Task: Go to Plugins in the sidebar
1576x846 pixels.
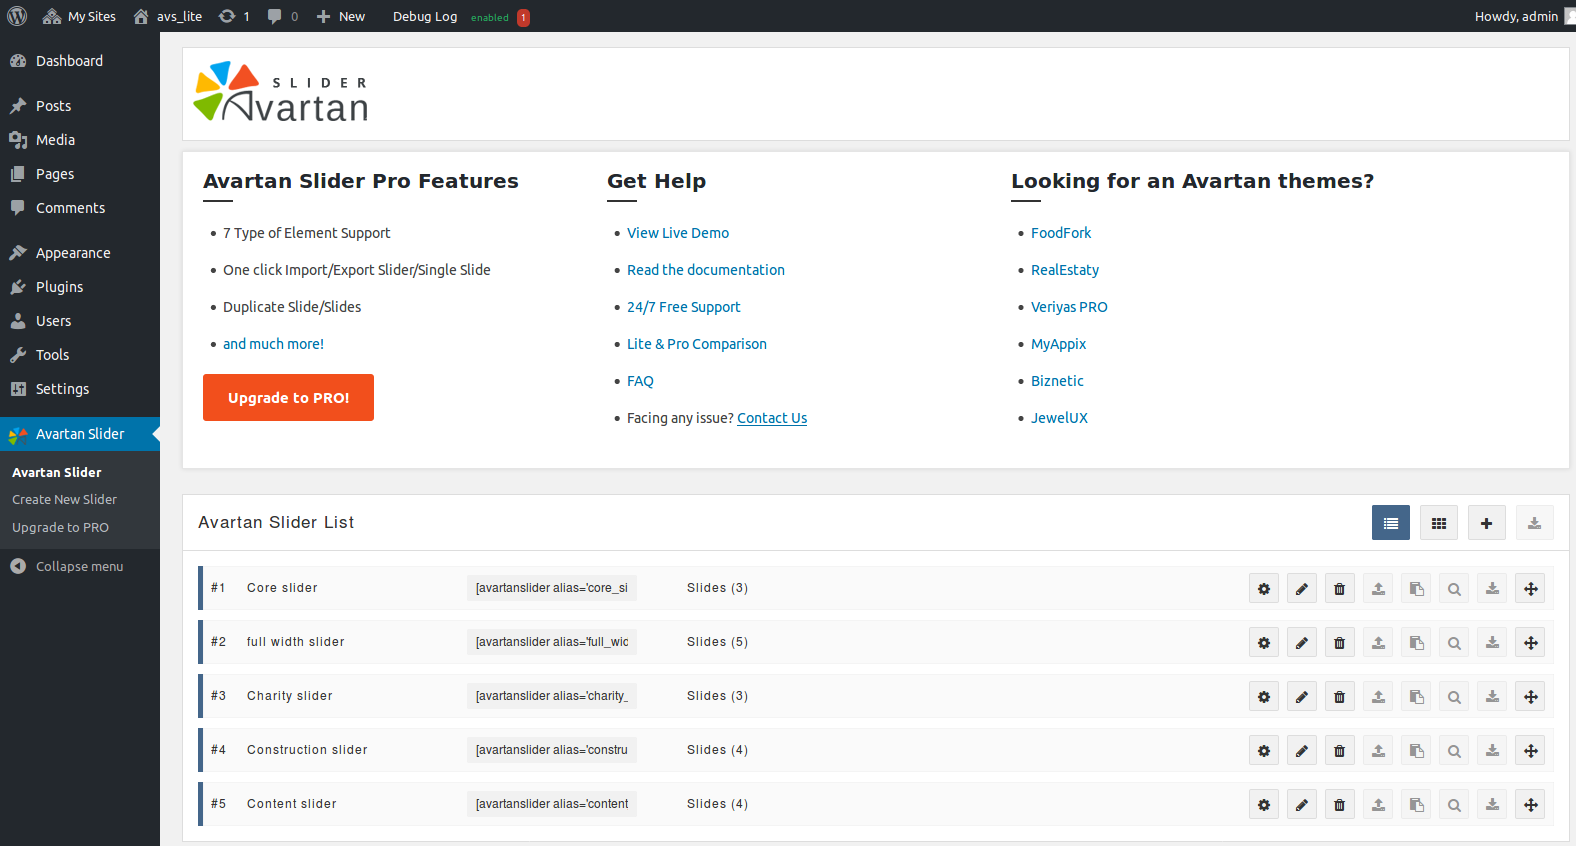Action: coord(59,287)
